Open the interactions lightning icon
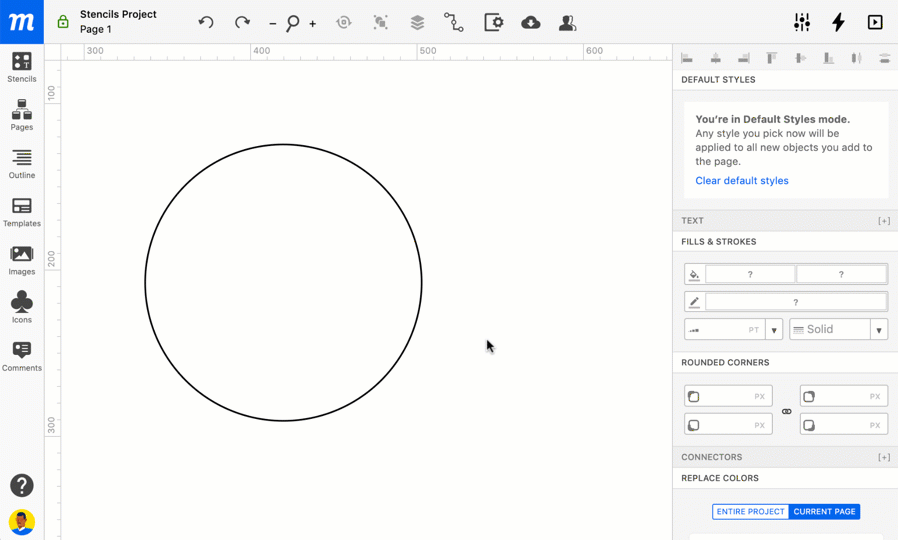This screenshot has width=898, height=540. [x=838, y=22]
